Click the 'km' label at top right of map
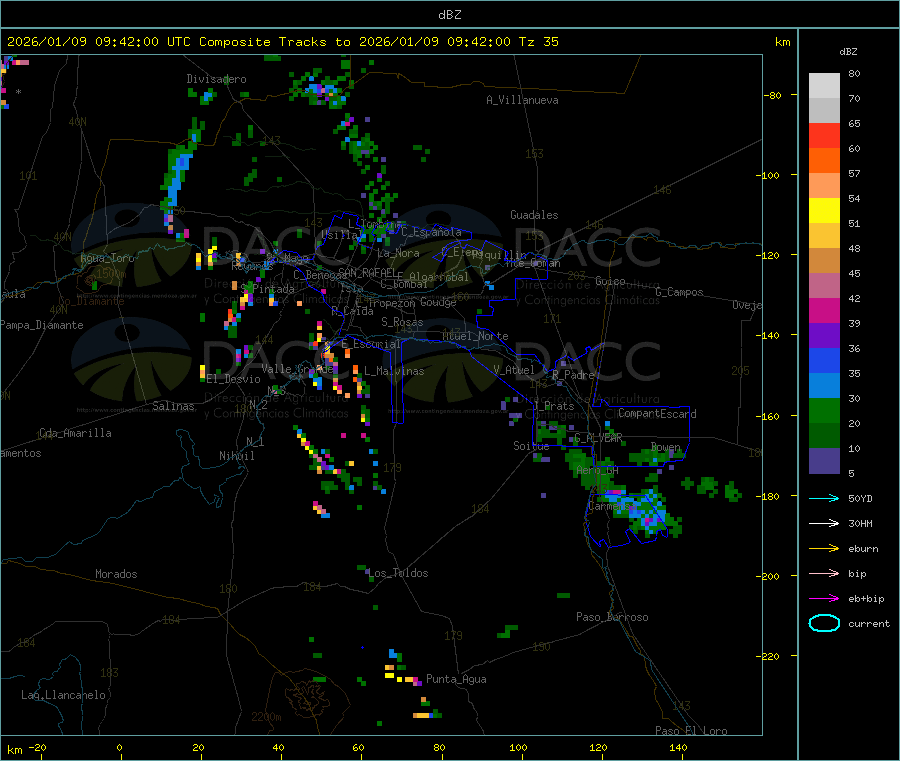 [782, 42]
